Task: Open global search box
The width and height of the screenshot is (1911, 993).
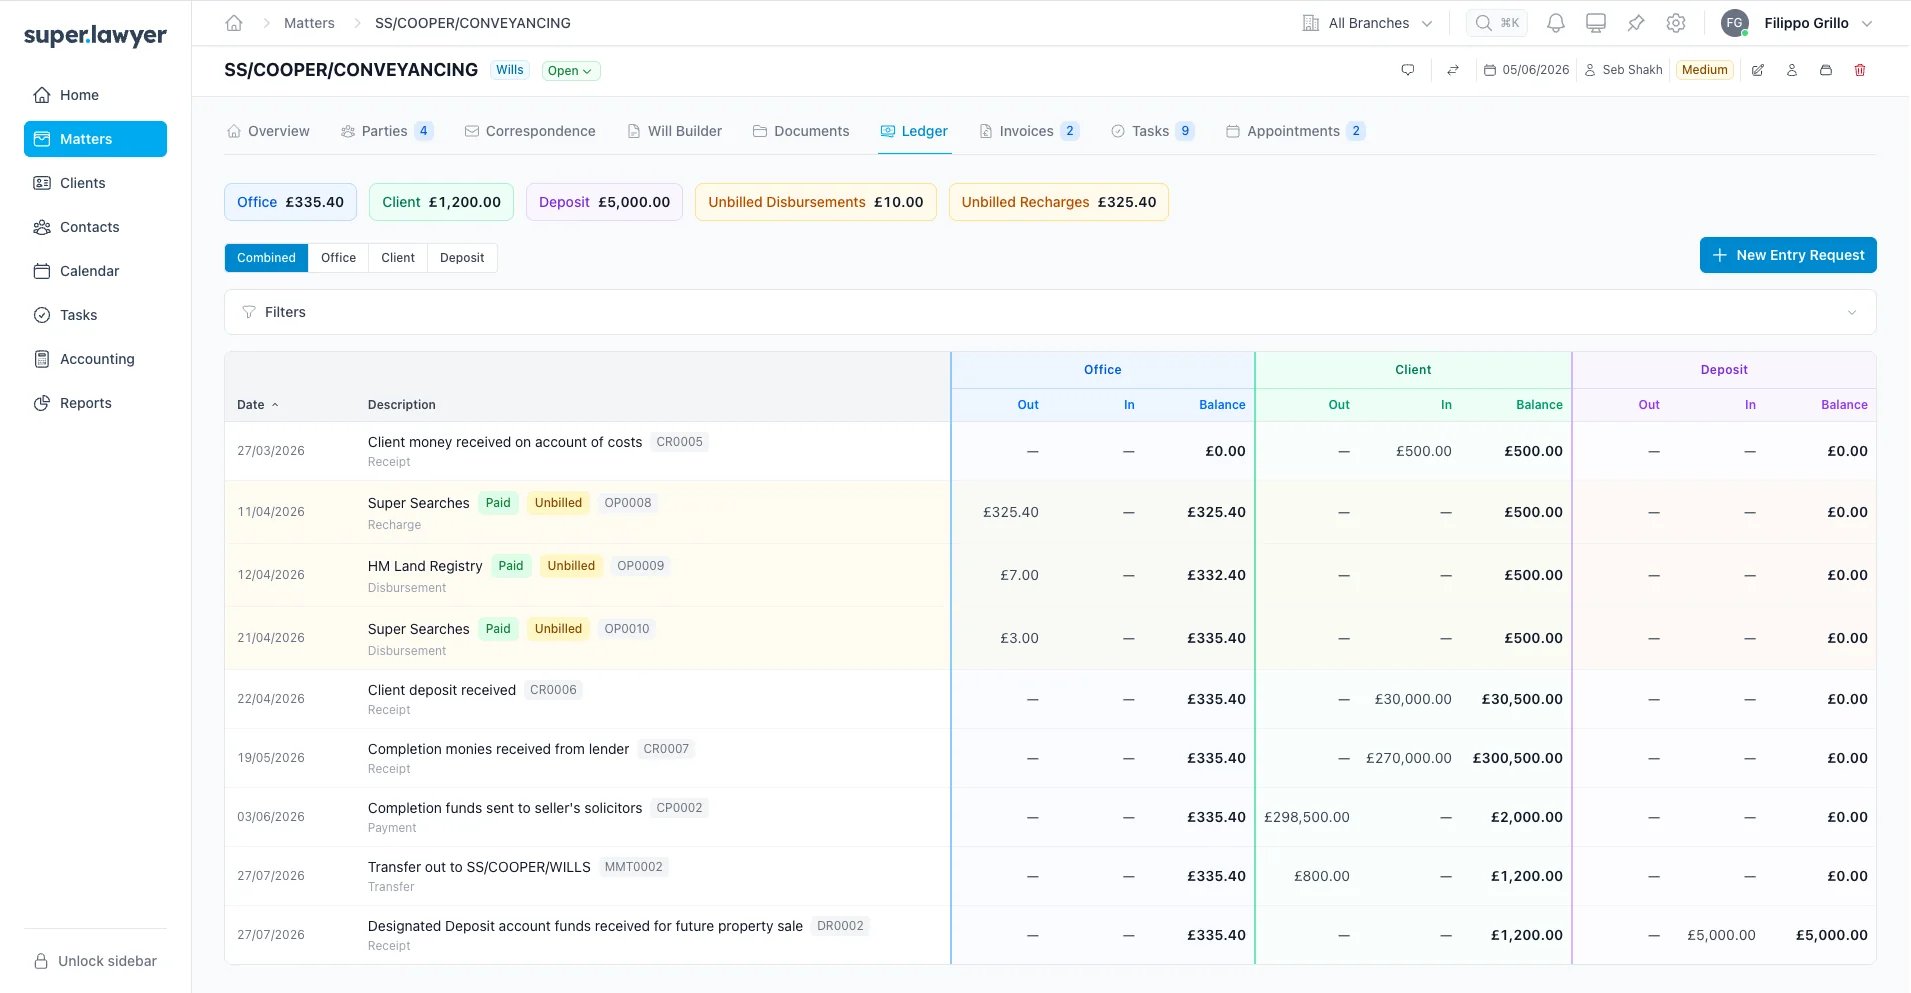Action: 1497,23
